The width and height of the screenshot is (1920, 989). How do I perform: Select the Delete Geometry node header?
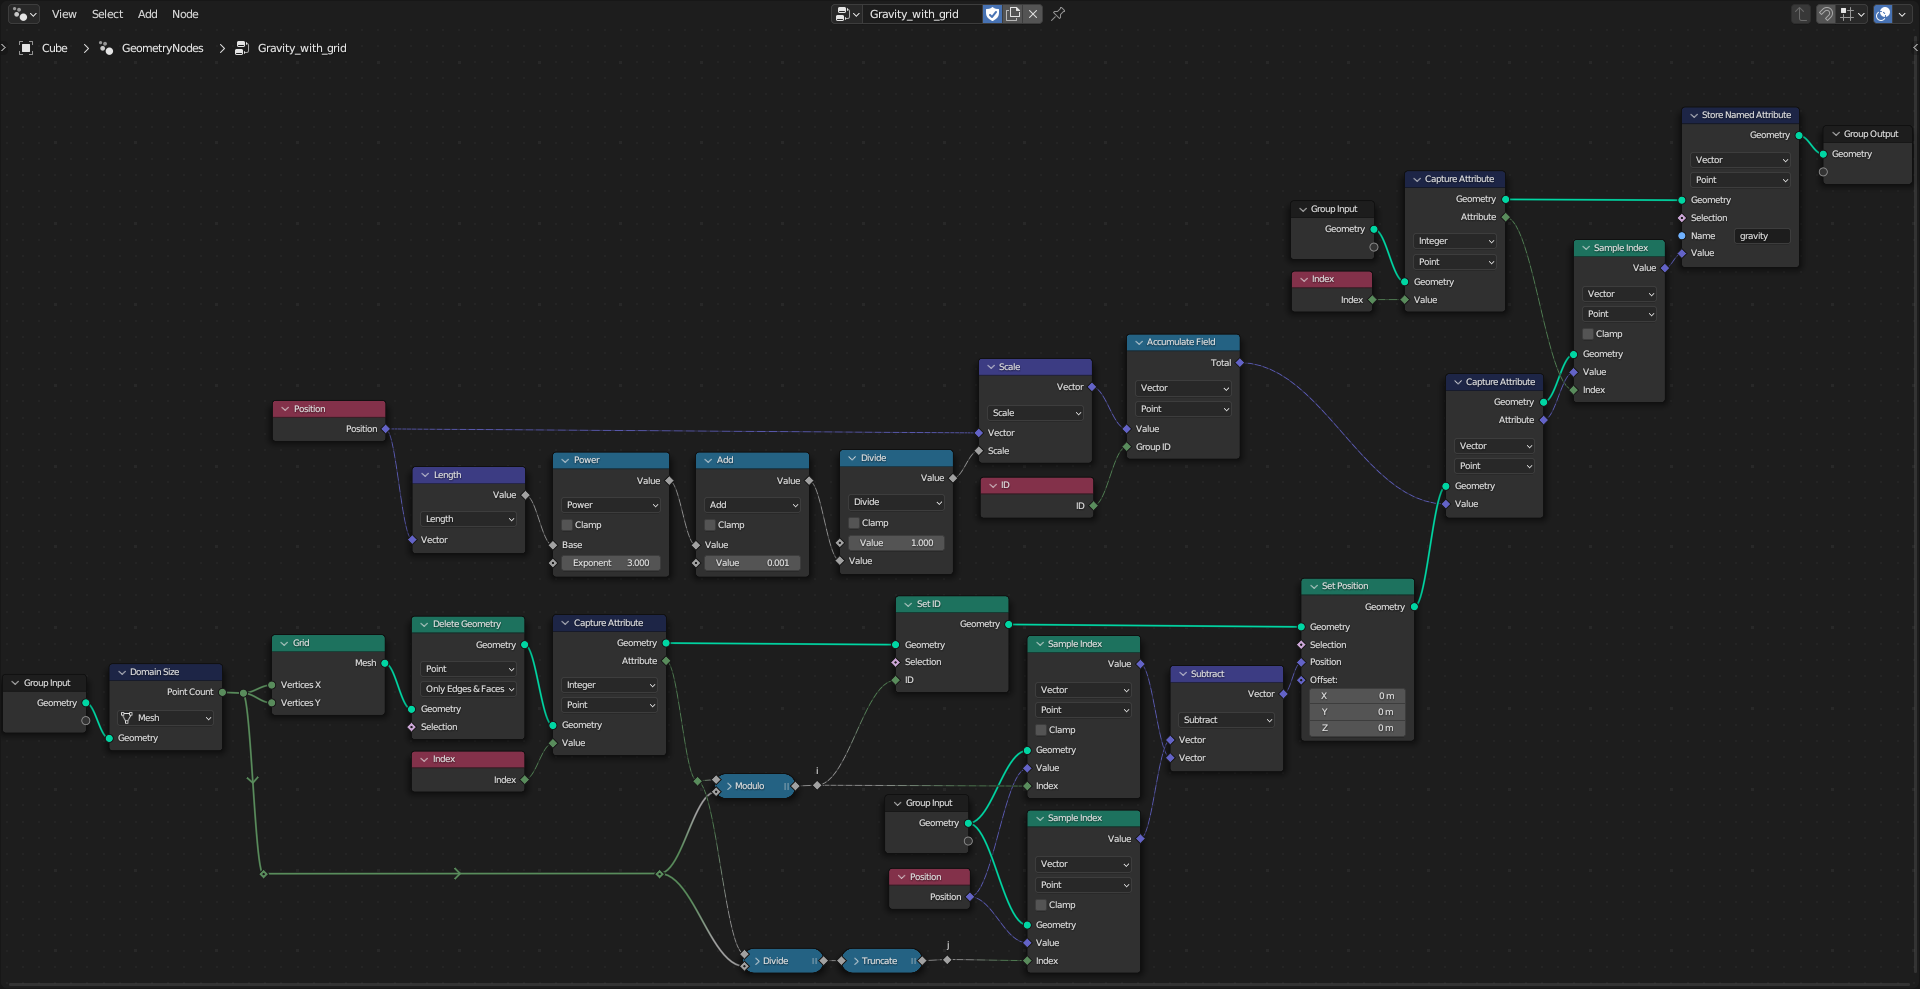(468, 624)
